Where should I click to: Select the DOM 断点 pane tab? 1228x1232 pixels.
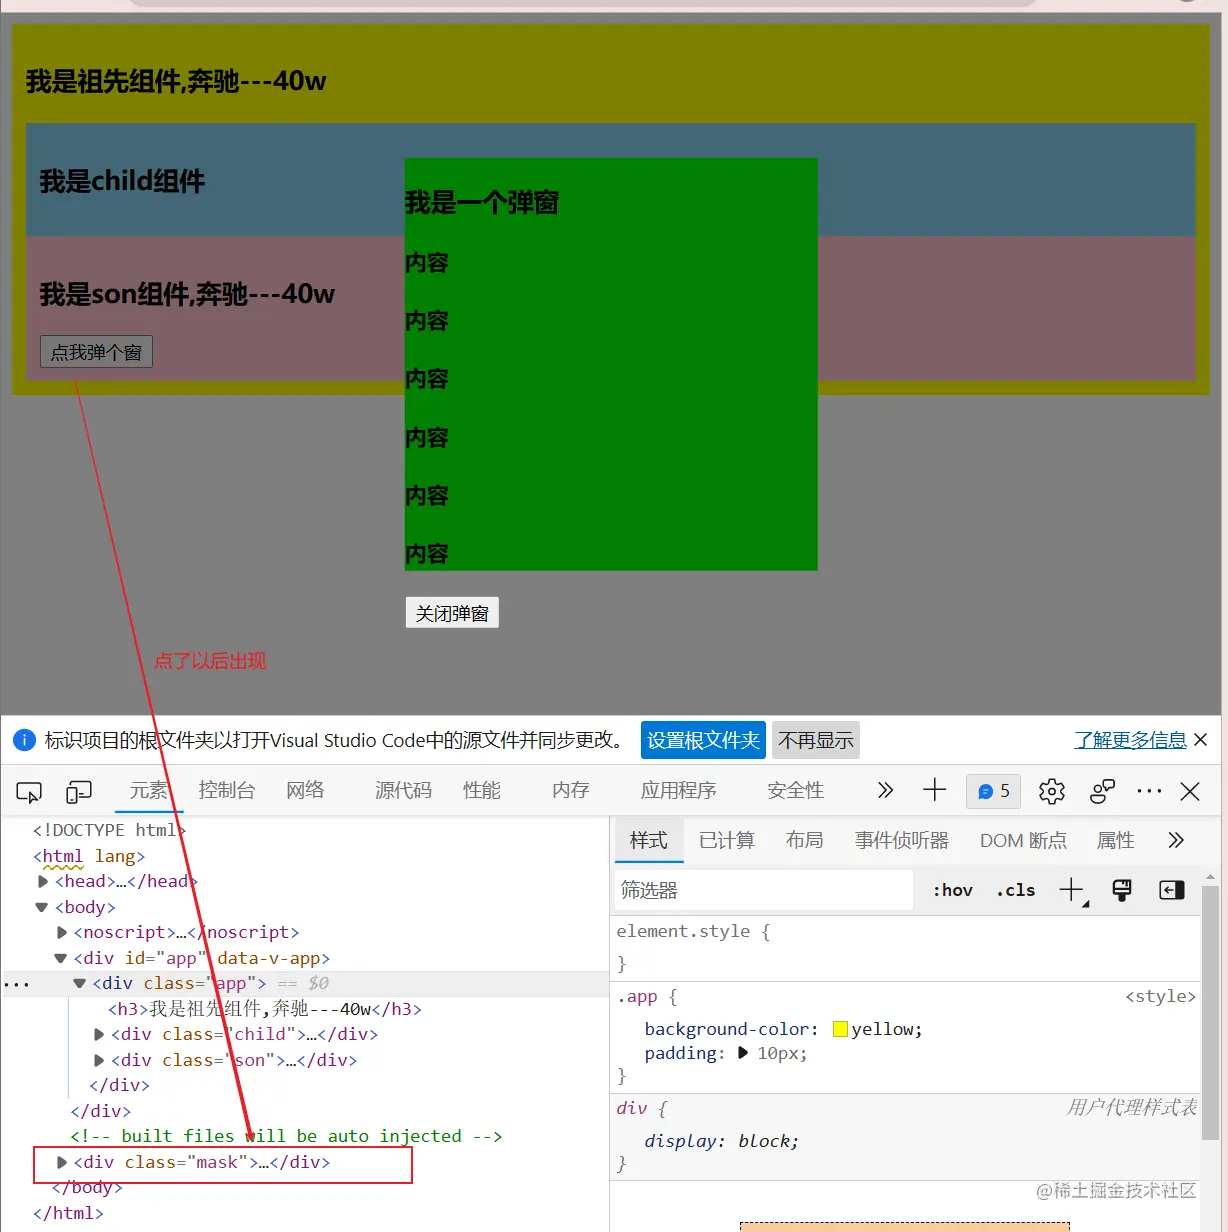1023,840
